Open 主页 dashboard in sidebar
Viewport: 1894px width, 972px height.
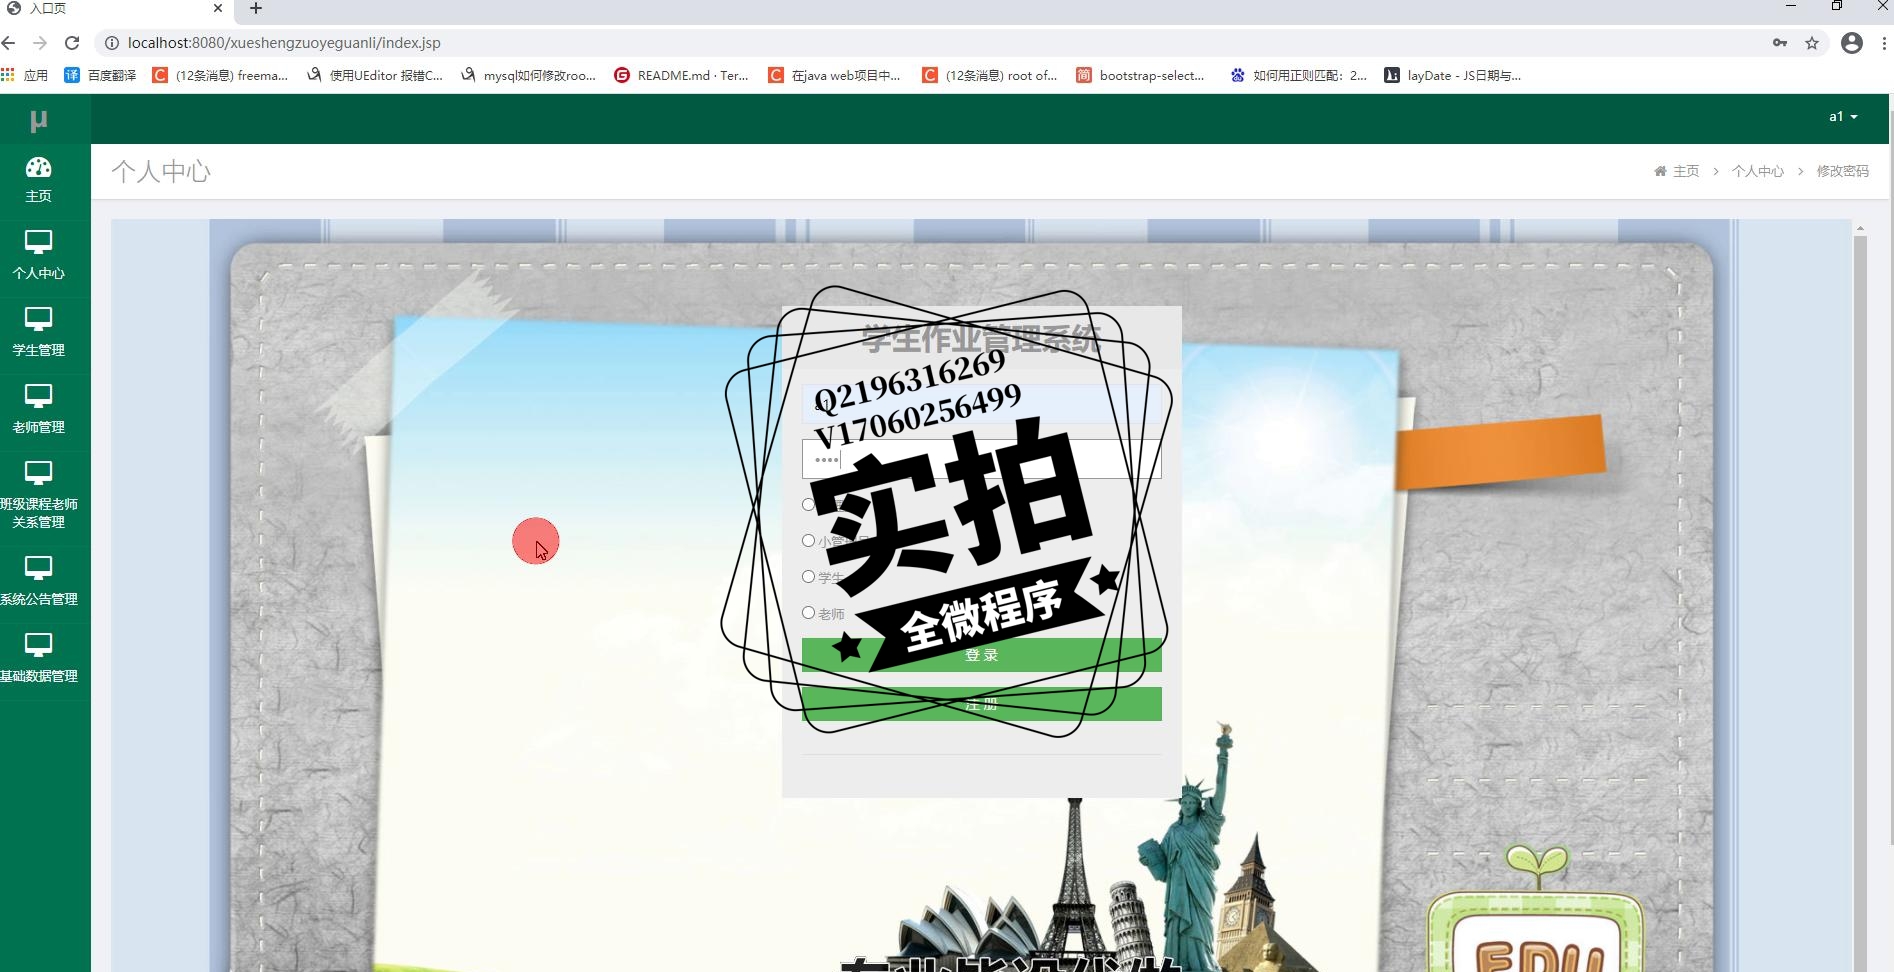[x=39, y=180]
